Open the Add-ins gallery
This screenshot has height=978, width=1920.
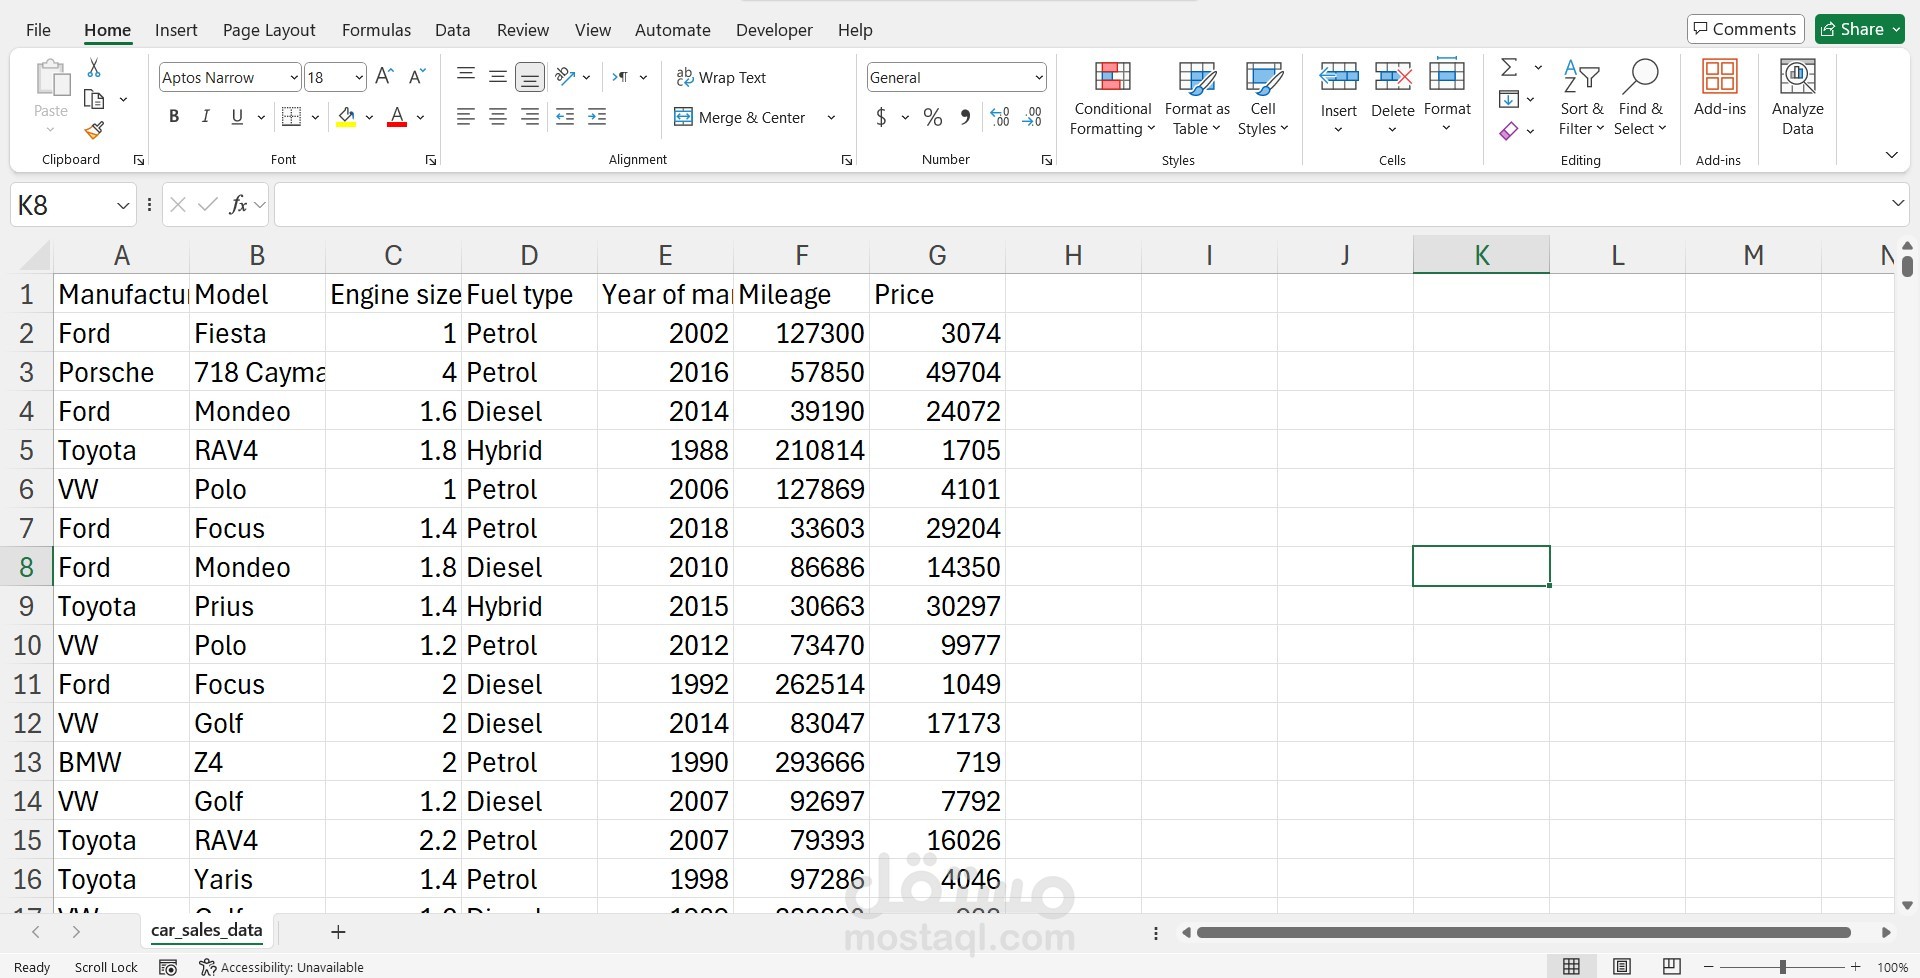click(1720, 88)
